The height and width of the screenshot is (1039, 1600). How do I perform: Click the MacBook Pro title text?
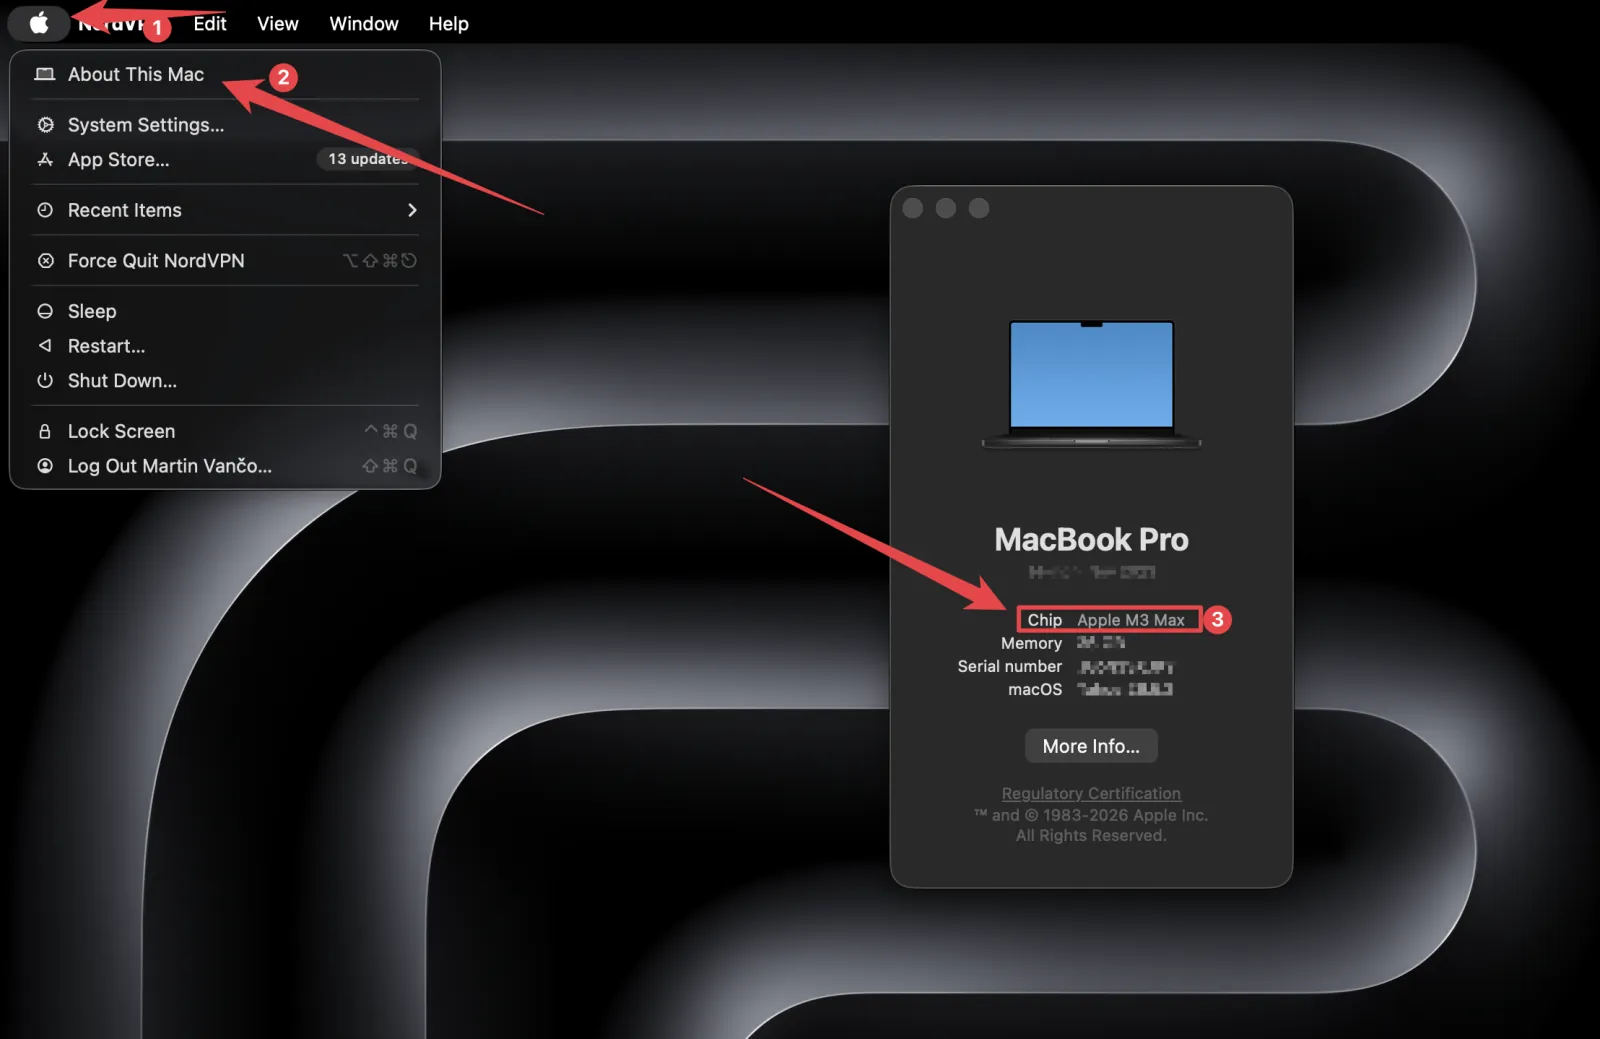click(x=1091, y=540)
